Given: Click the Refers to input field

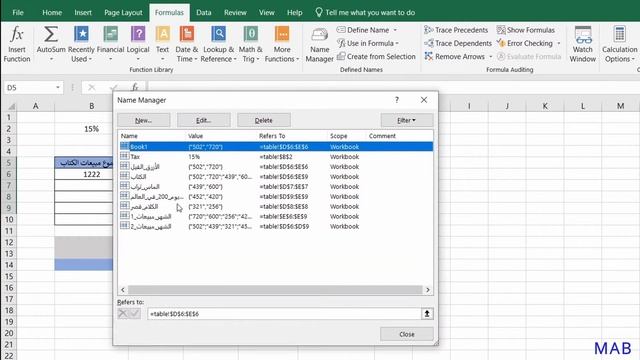Looking at the screenshot, I should click(x=284, y=313).
